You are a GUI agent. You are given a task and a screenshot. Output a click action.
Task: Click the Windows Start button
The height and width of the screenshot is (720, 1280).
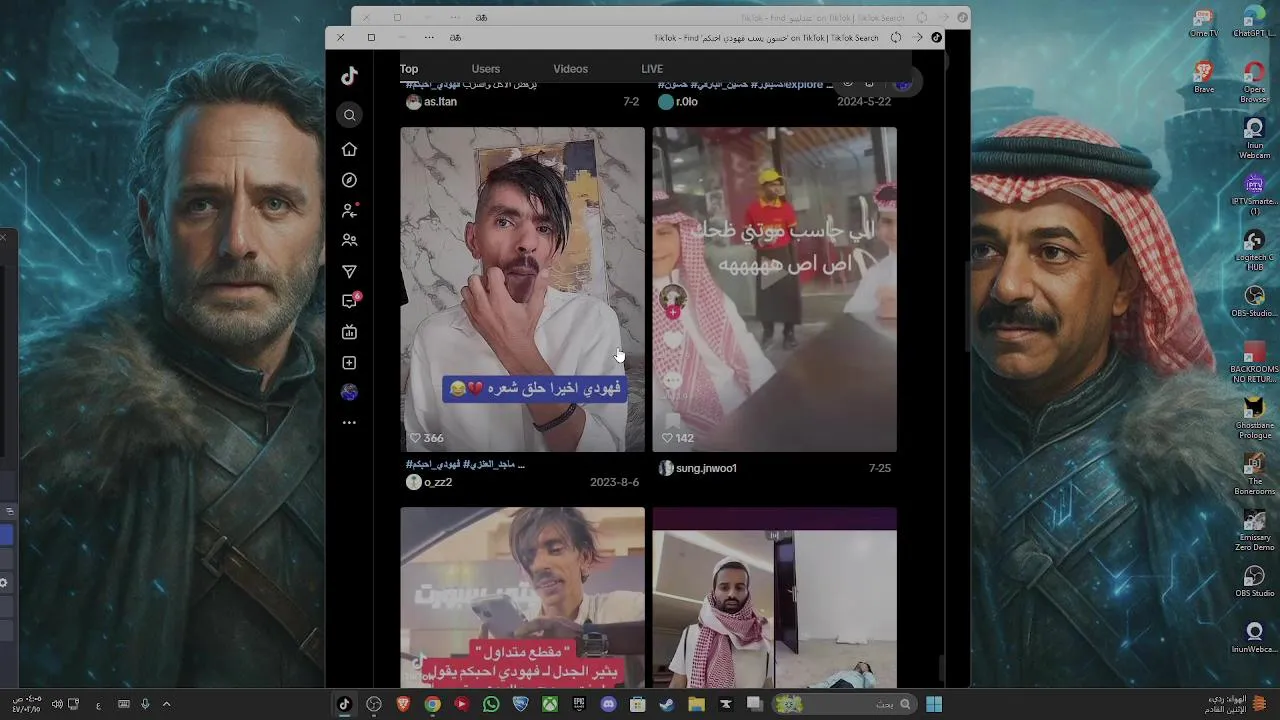[934, 704]
